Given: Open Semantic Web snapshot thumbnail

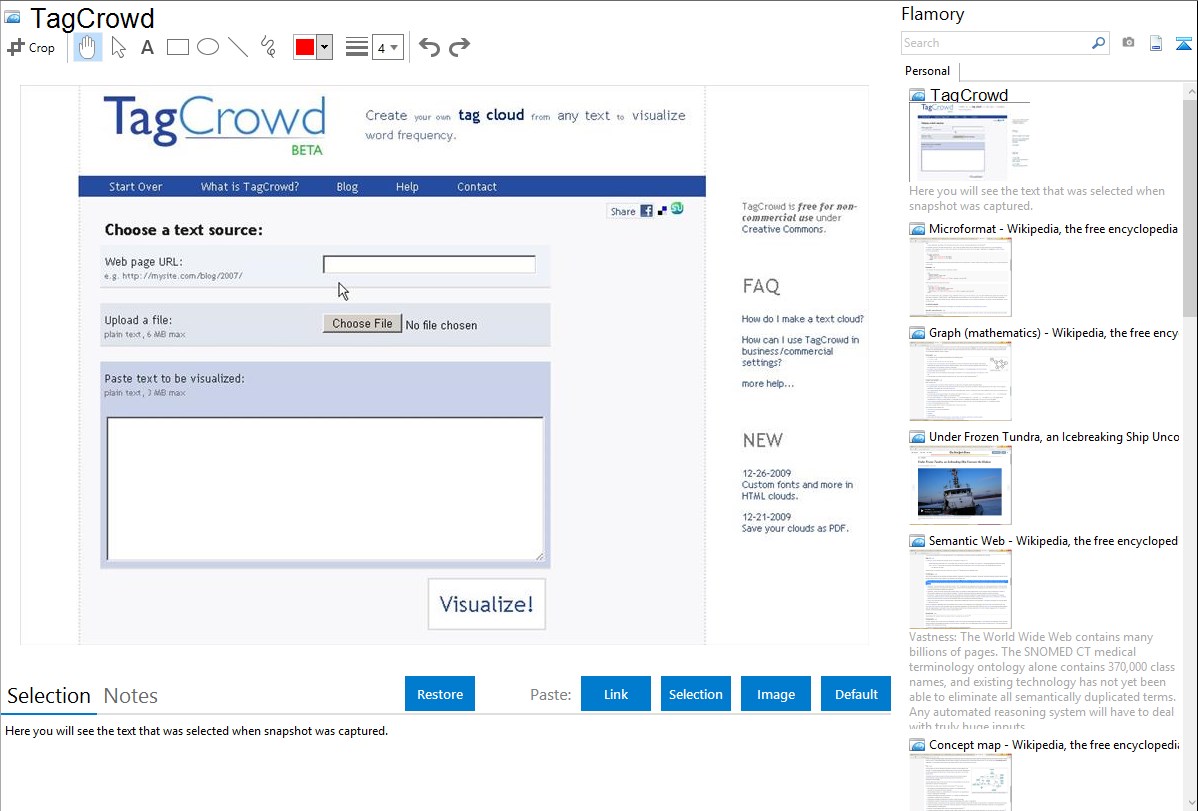Looking at the screenshot, I should (x=960, y=589).
